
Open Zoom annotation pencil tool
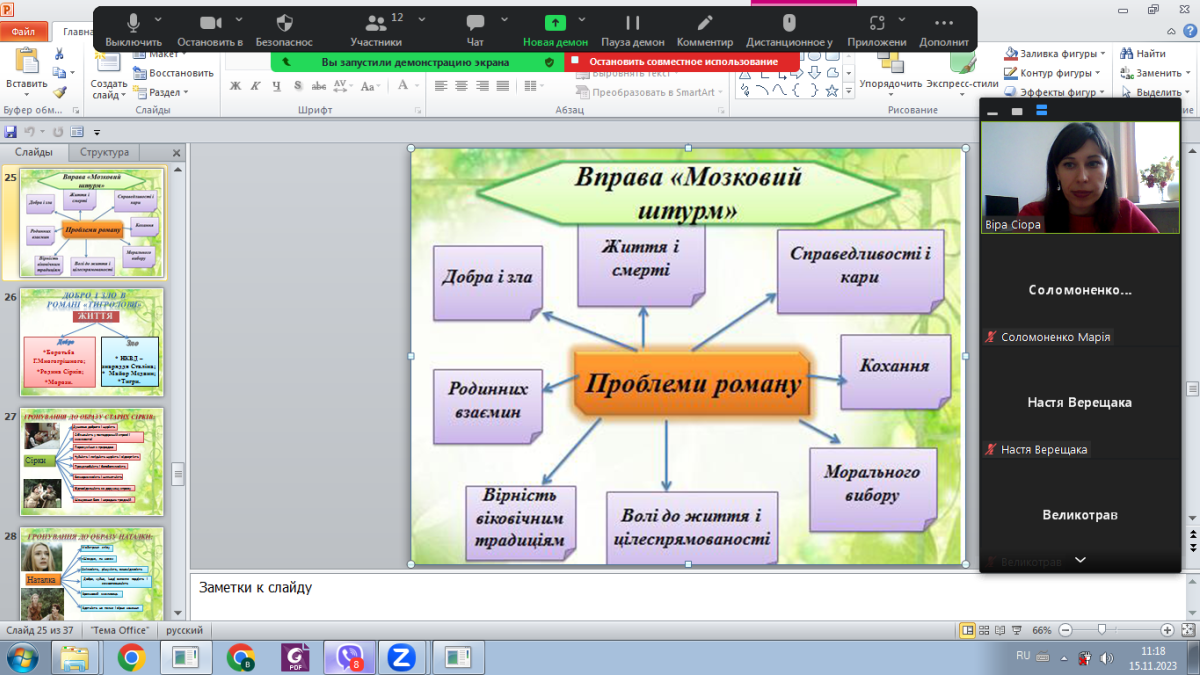[705, 24]
